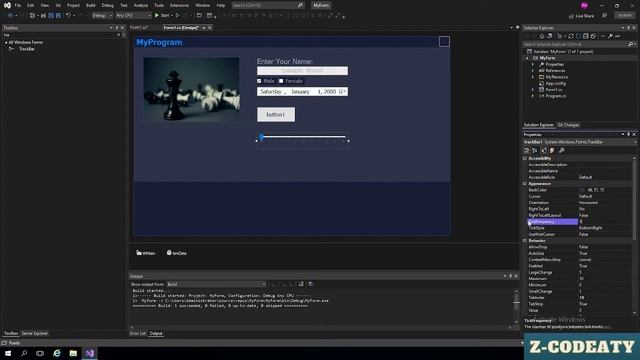Click the Sync/Refresh icon in Solution Explorer toolbar
640x360 pixels.
tap(571, 36)
